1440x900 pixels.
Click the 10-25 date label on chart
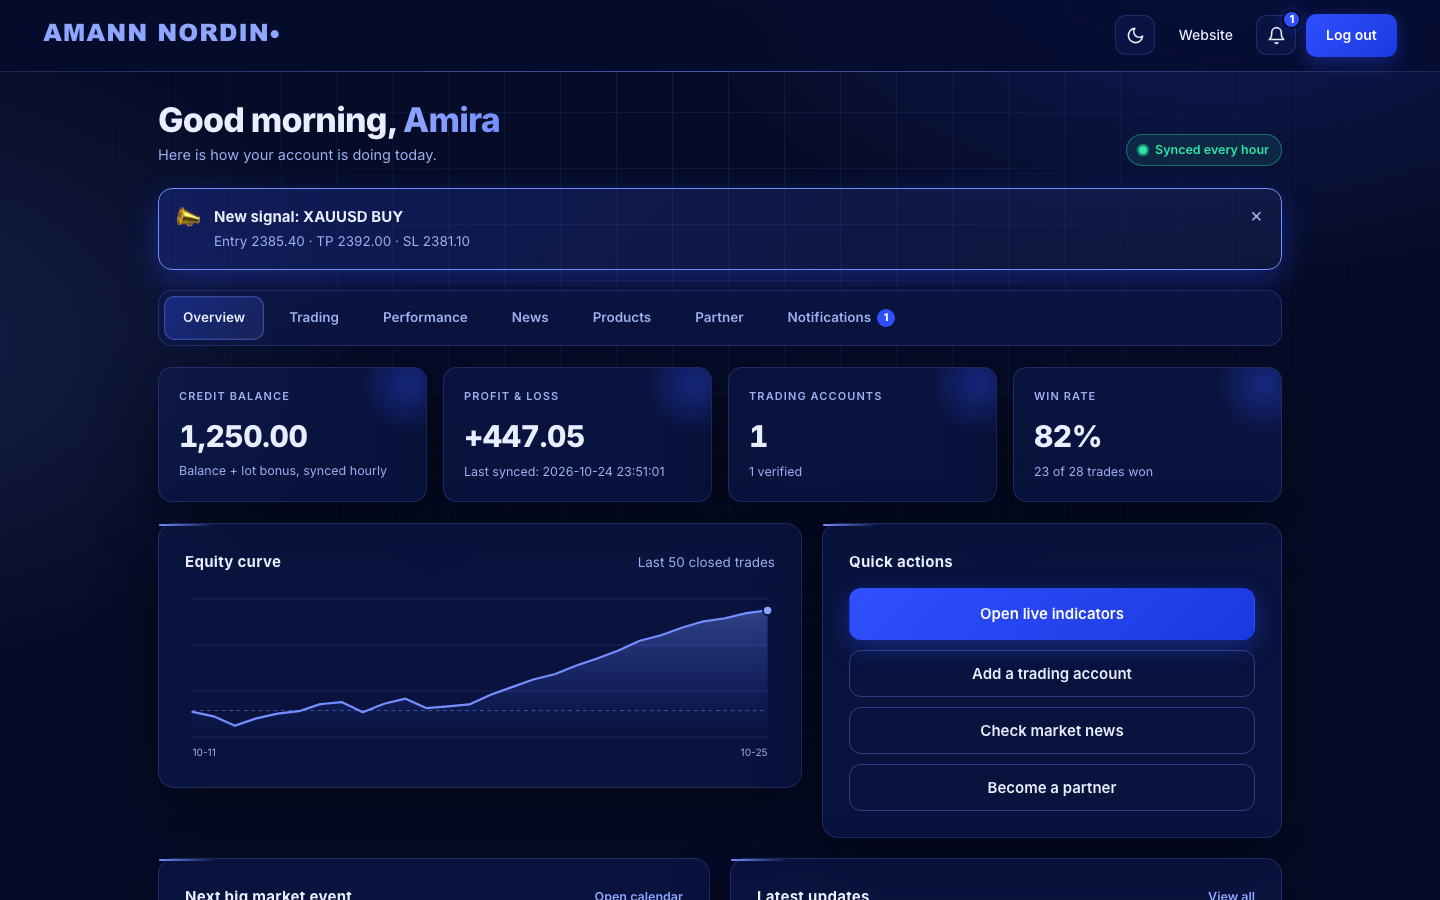pos(754,752)
